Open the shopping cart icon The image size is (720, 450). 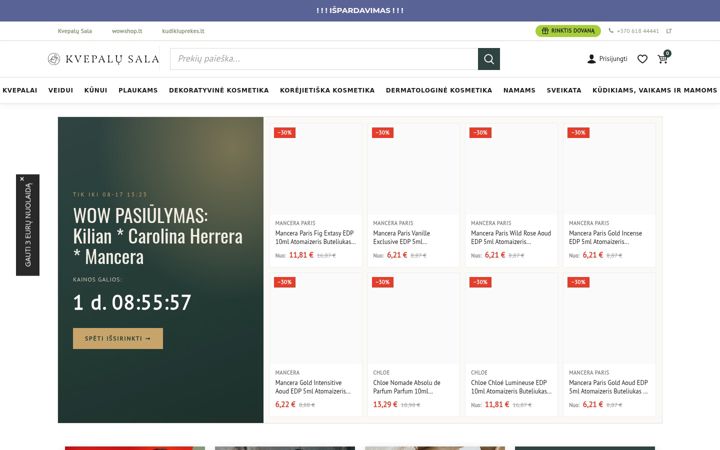663,59
